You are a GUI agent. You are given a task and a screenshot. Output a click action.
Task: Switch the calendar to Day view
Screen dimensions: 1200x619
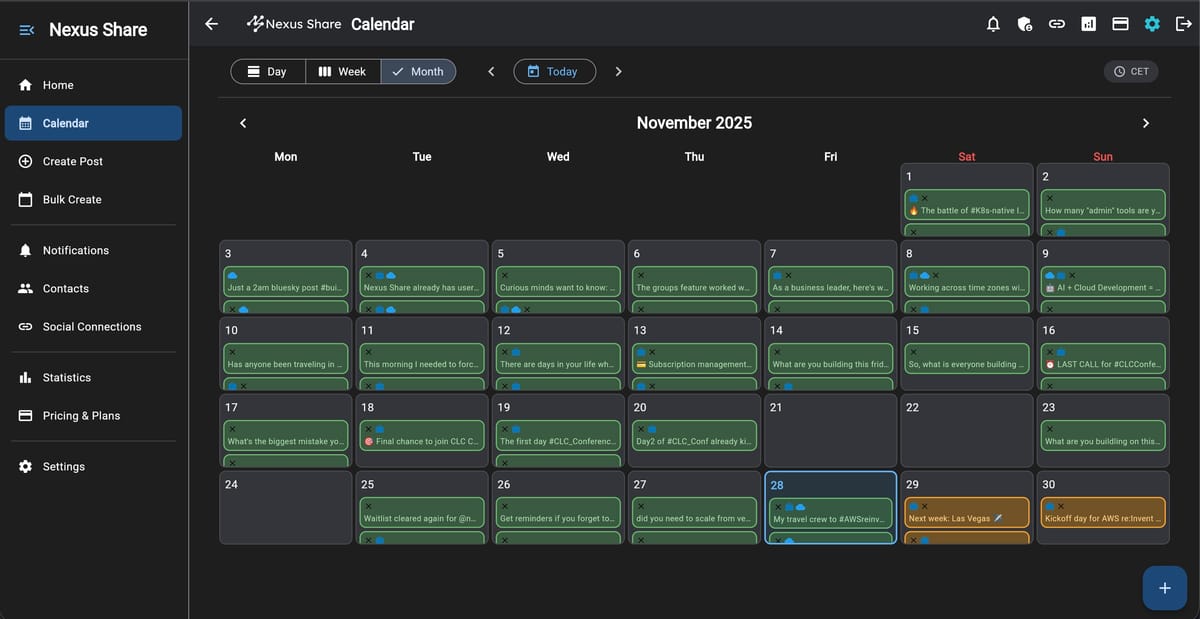point(267,71)
